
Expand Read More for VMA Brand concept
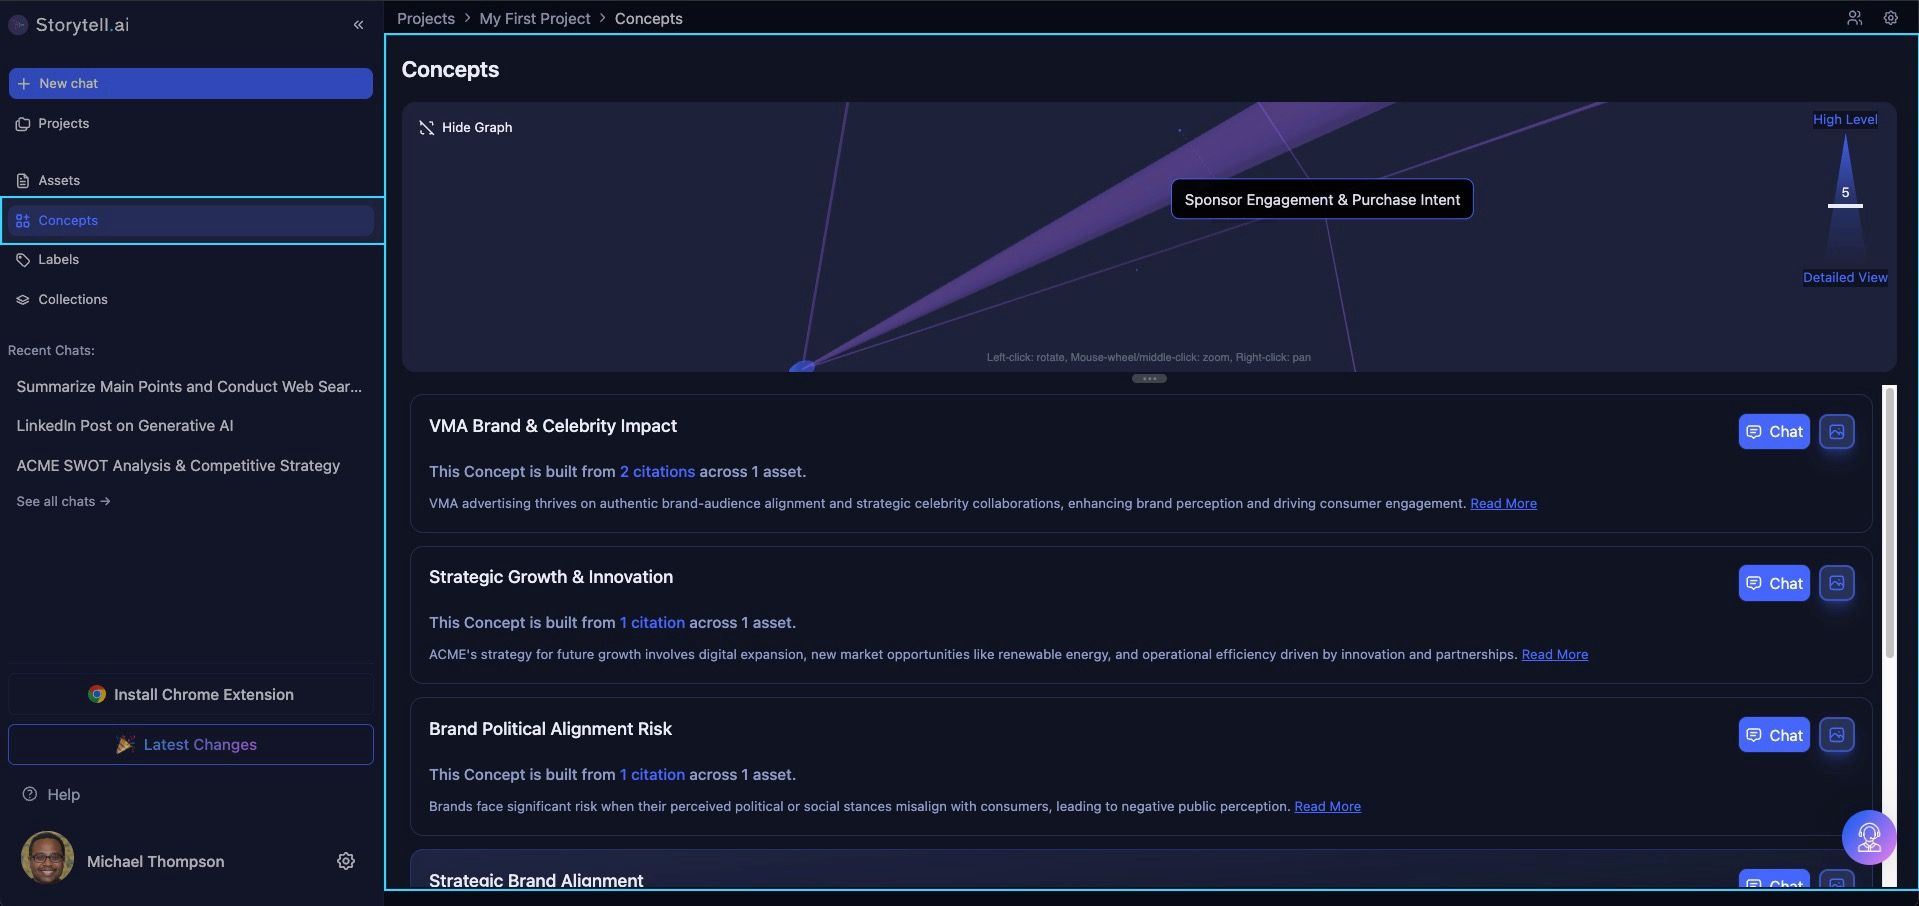tap(1502, 504)
